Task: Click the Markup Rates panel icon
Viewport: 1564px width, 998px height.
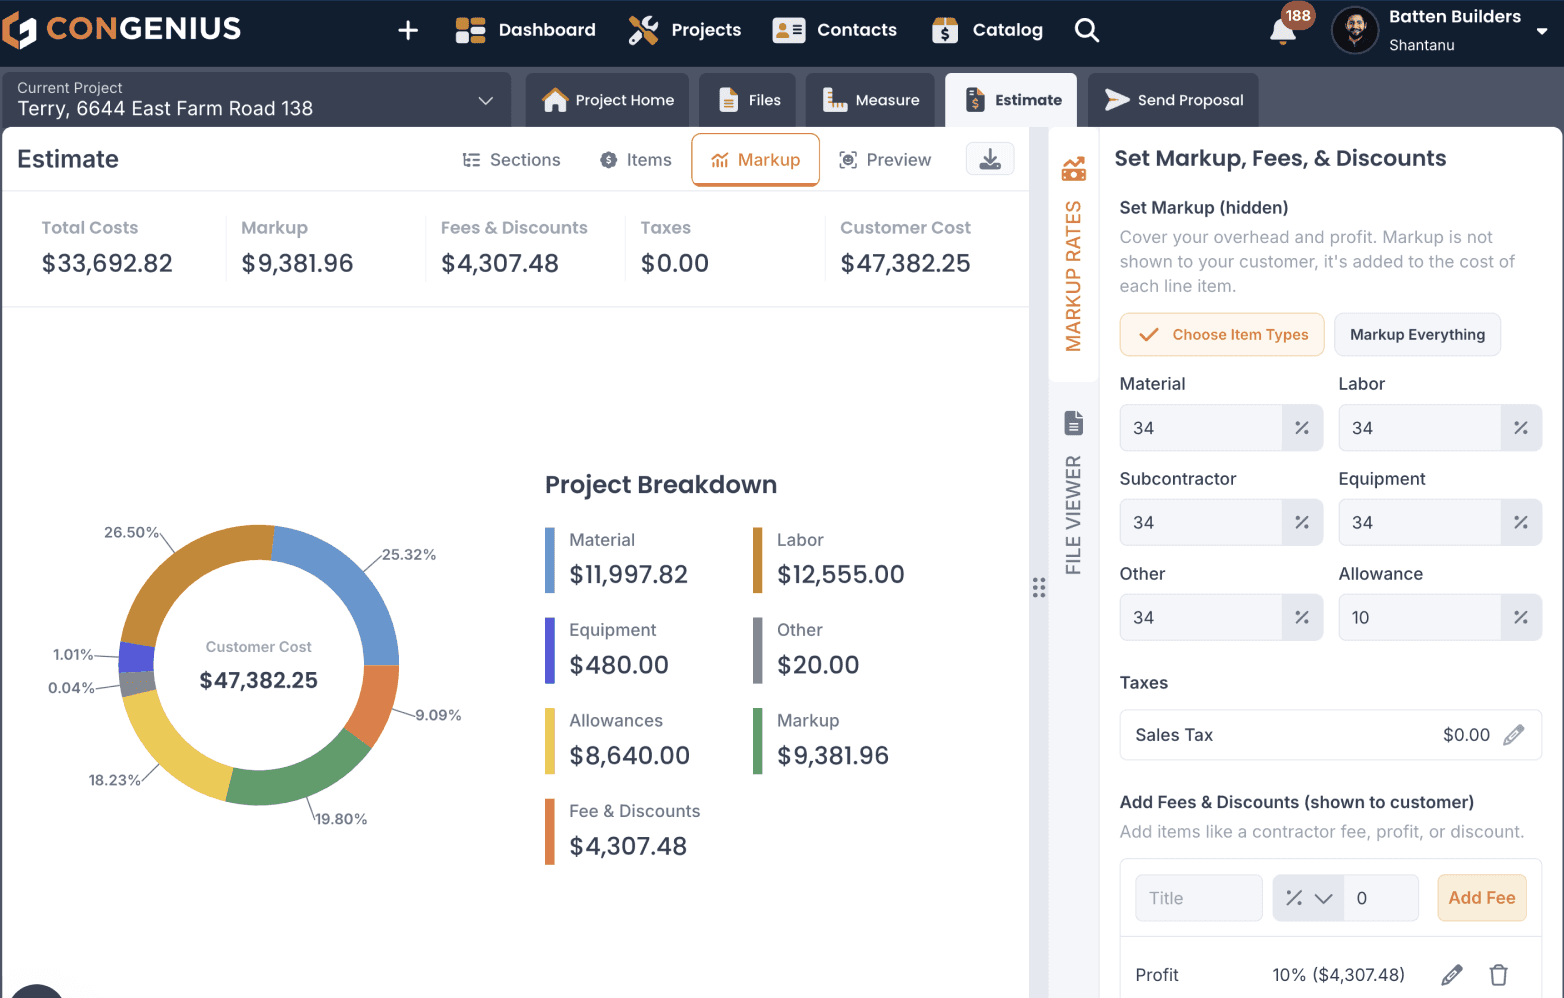Action: point(1074,169)
